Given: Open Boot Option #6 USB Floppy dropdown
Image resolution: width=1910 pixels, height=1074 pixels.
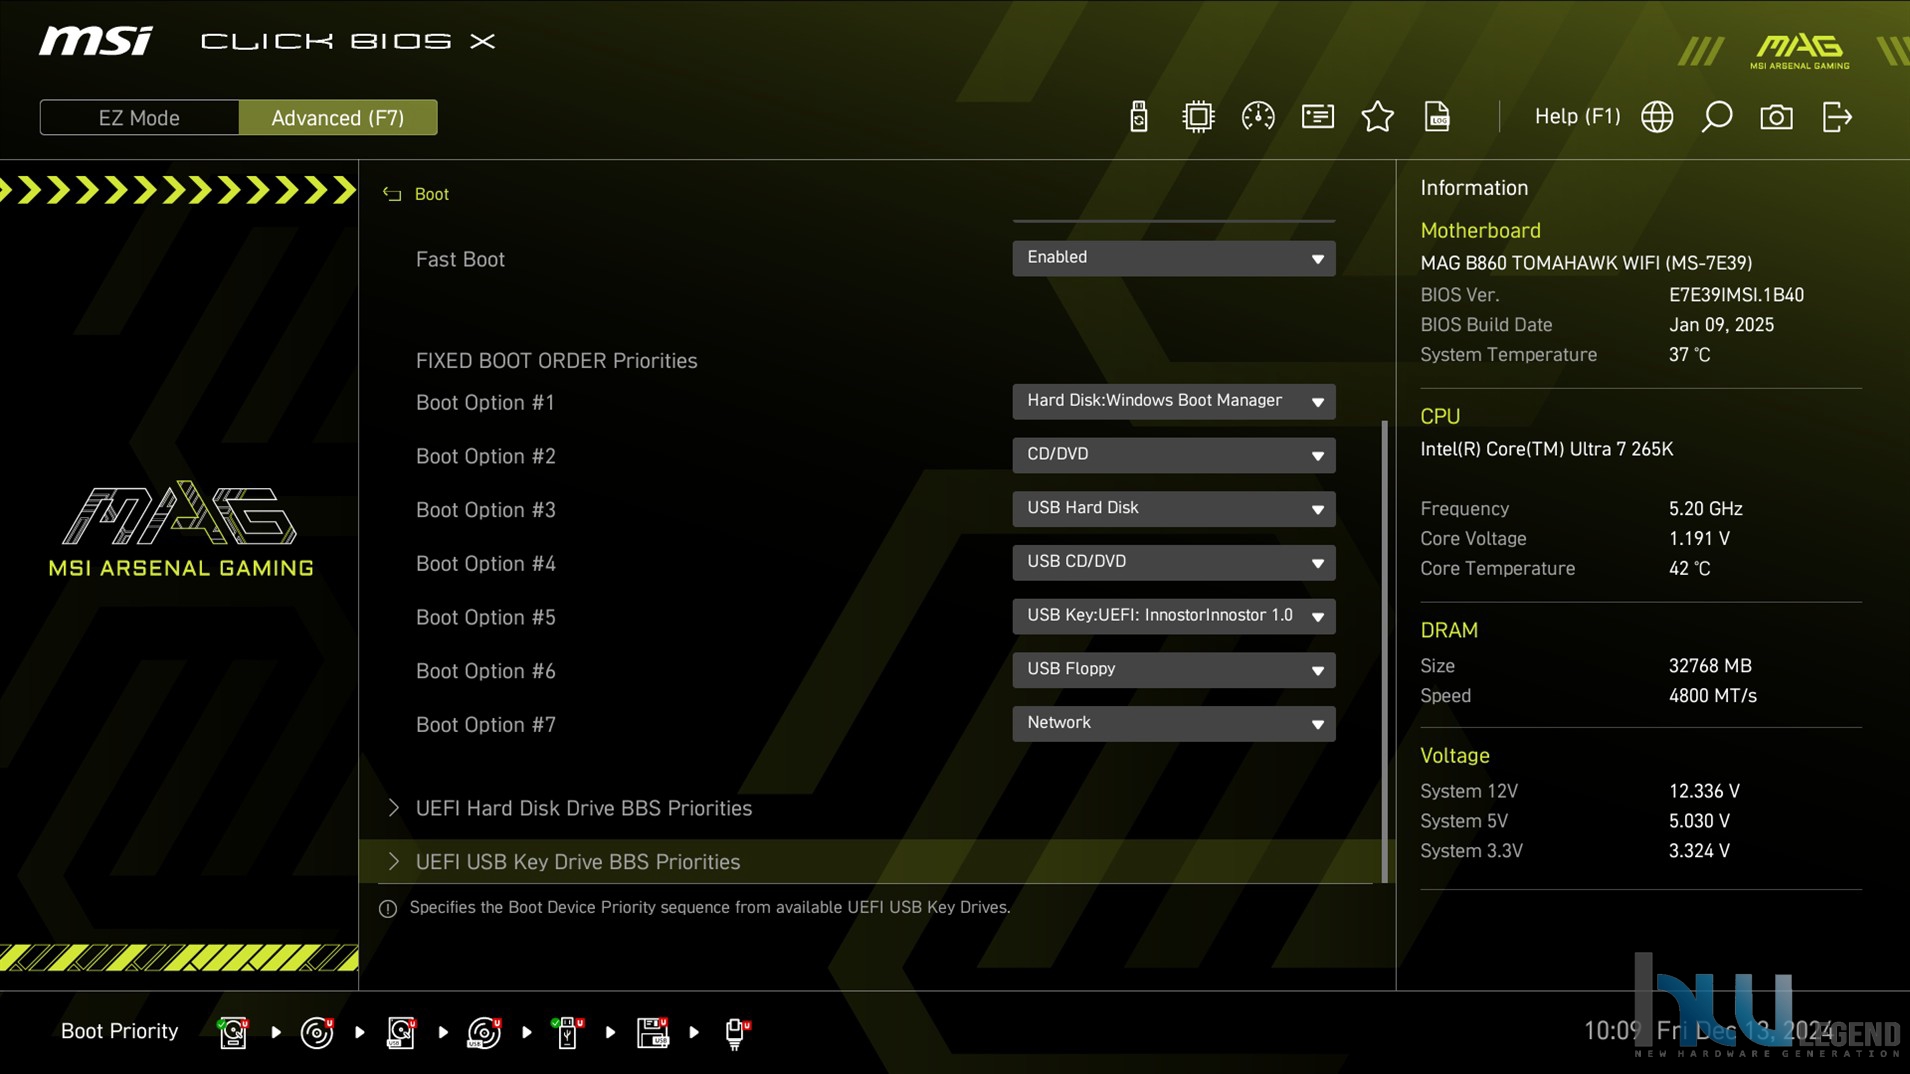Looking at the screenshot, I should coord(1173,670).
